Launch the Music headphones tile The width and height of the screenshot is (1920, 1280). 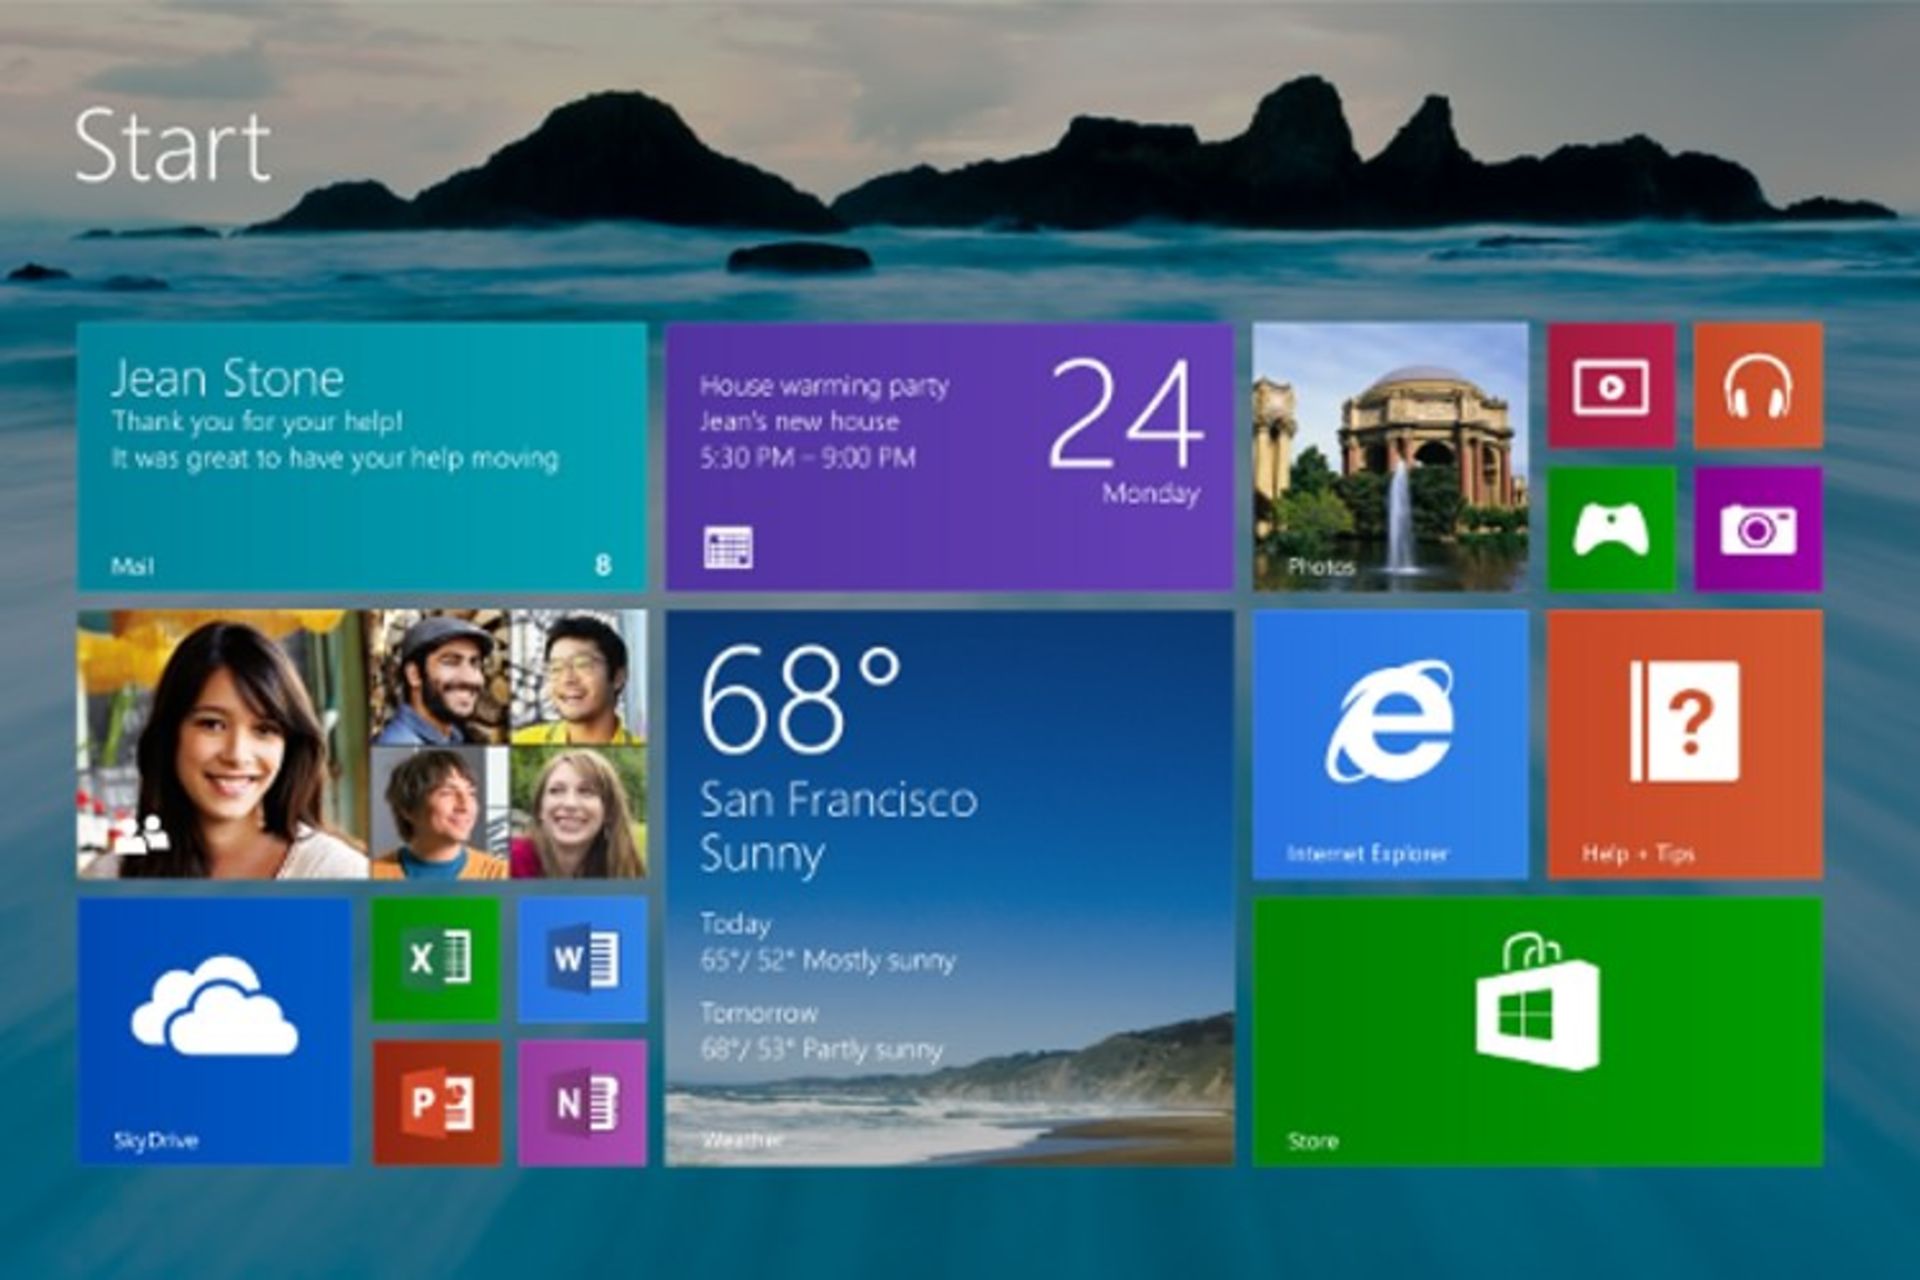click(1758, 385)
